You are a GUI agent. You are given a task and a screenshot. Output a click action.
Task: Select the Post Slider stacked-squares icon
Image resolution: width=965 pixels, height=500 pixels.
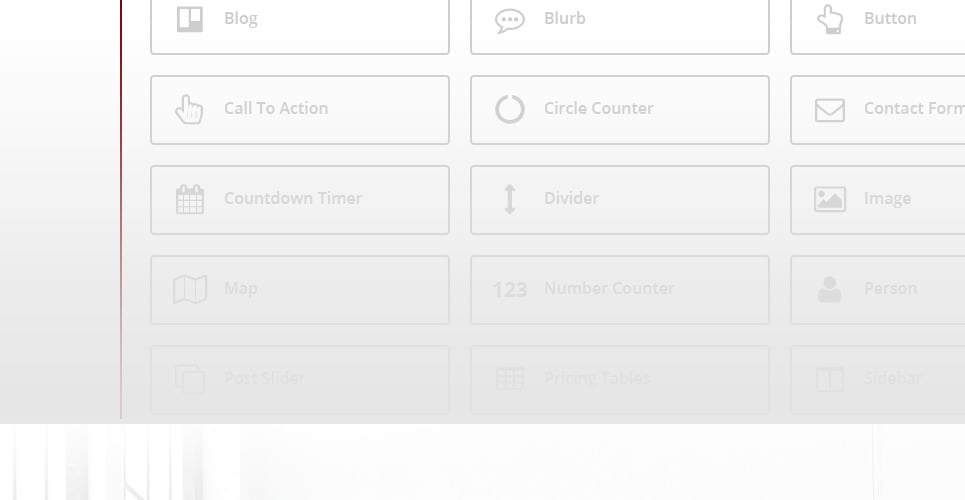coord(190,379)
